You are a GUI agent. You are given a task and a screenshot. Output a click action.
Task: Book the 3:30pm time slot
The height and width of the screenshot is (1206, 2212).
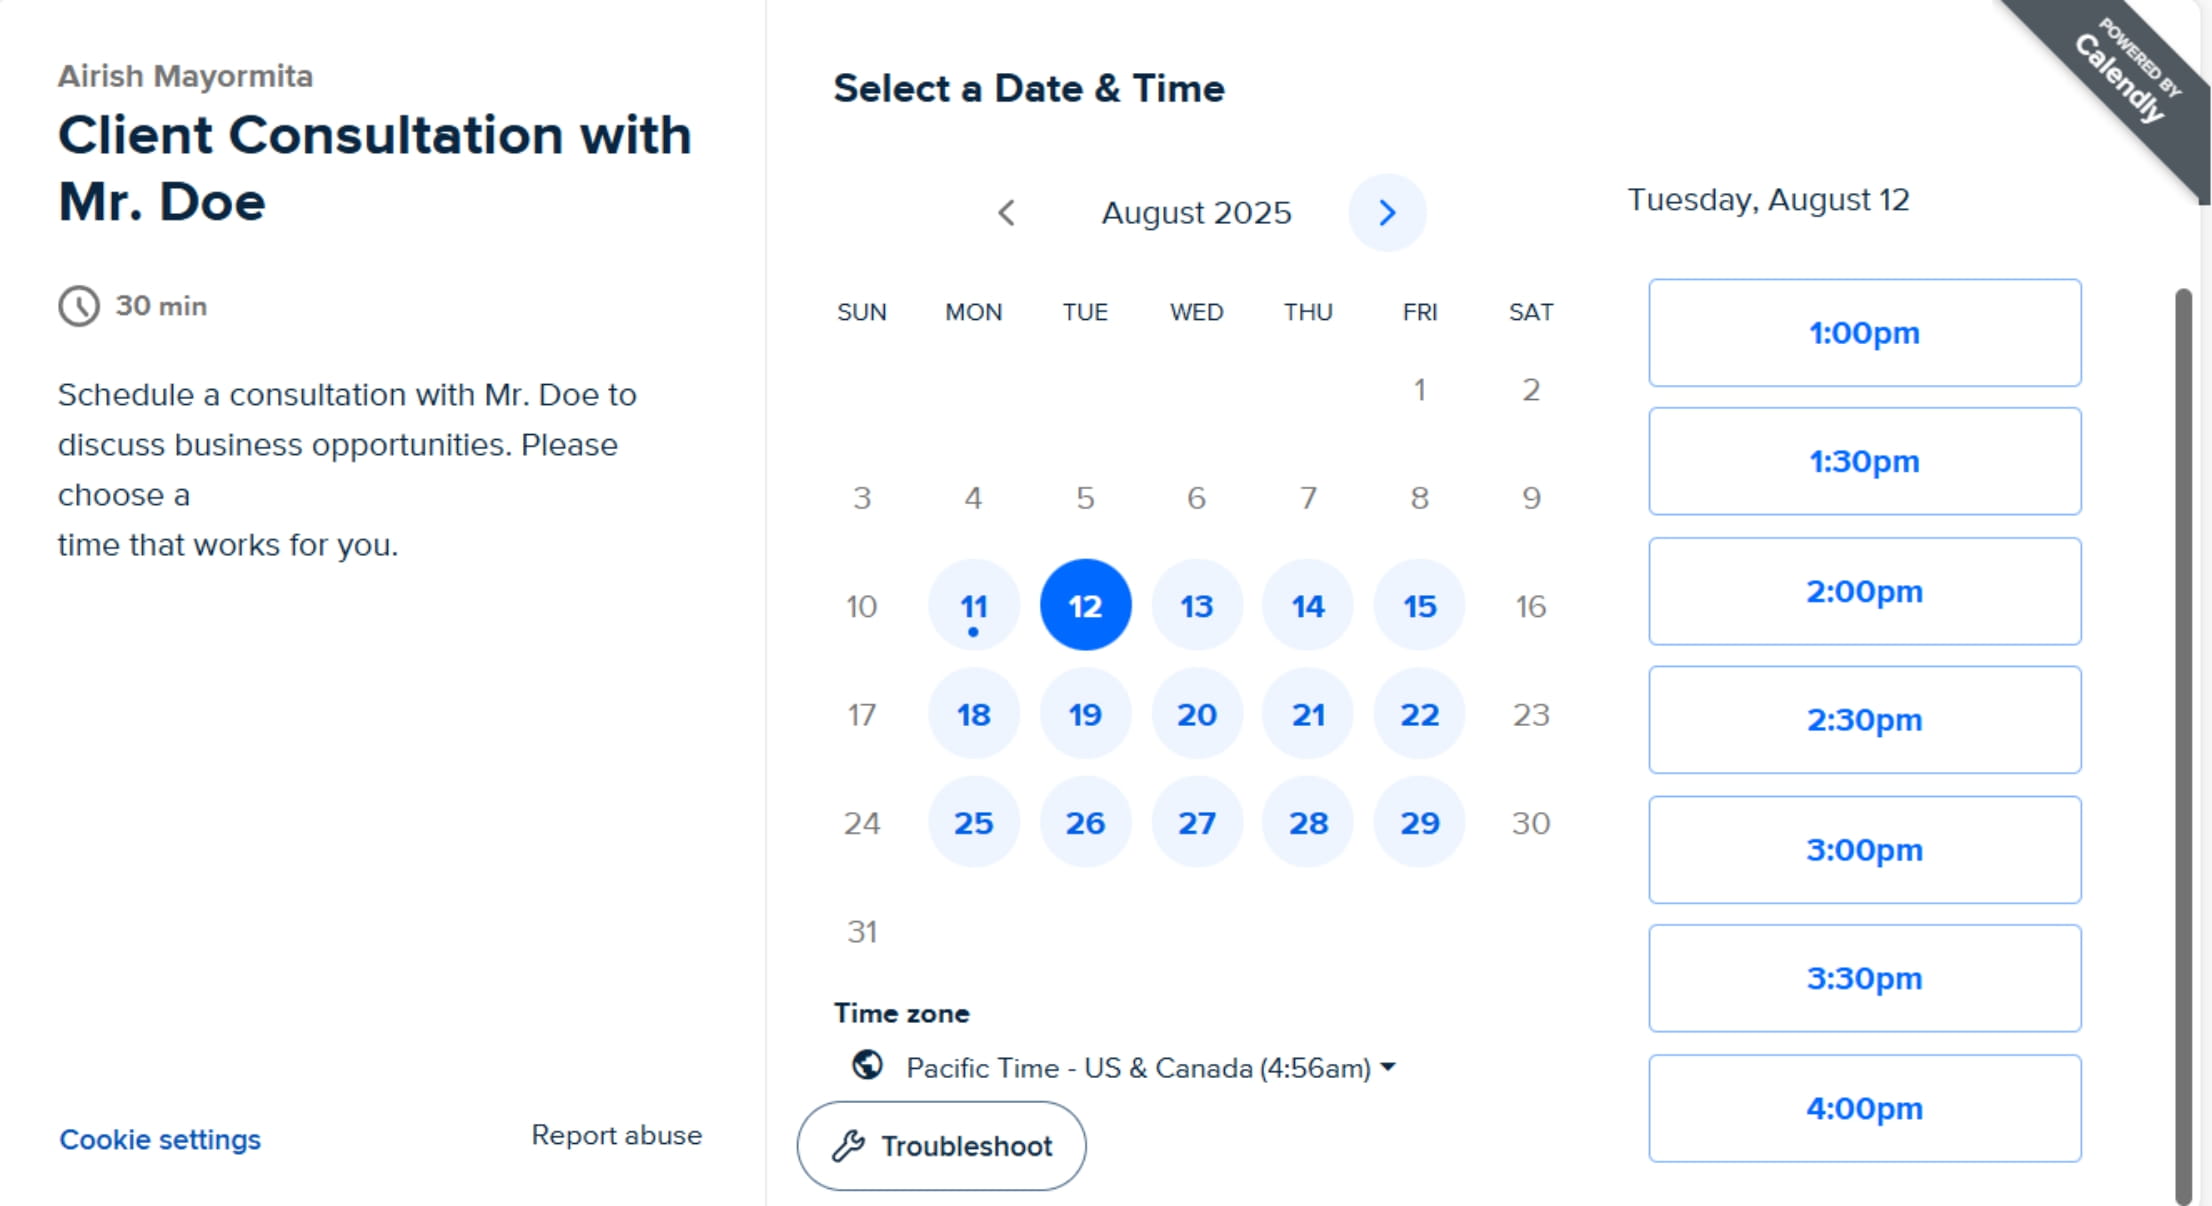coord(1864,978)
